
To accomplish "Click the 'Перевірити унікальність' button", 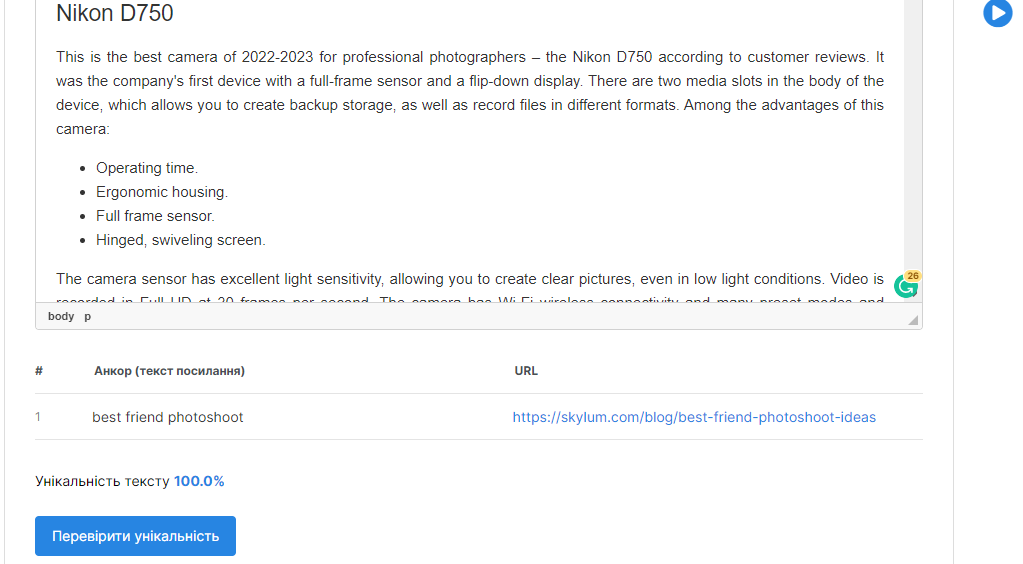I will tap(136, 536).
